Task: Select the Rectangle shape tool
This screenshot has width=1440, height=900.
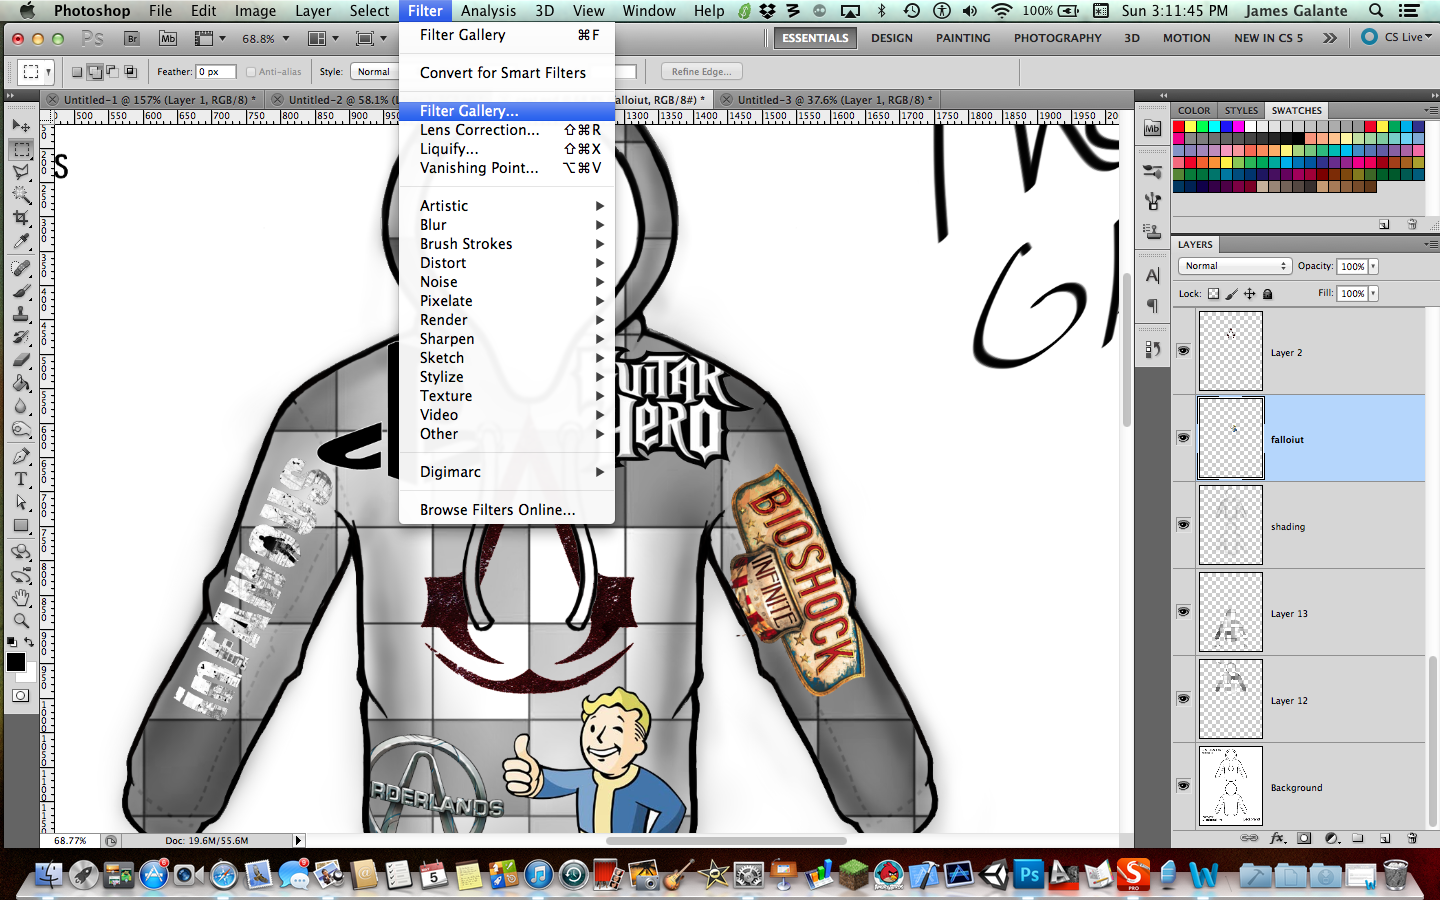Action: point(21,525)
